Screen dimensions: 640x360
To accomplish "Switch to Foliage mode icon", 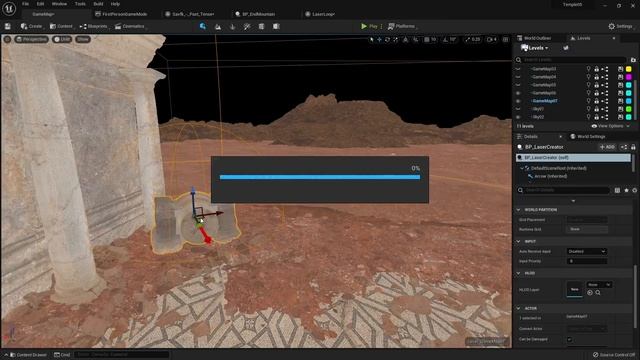I will 232,27.
